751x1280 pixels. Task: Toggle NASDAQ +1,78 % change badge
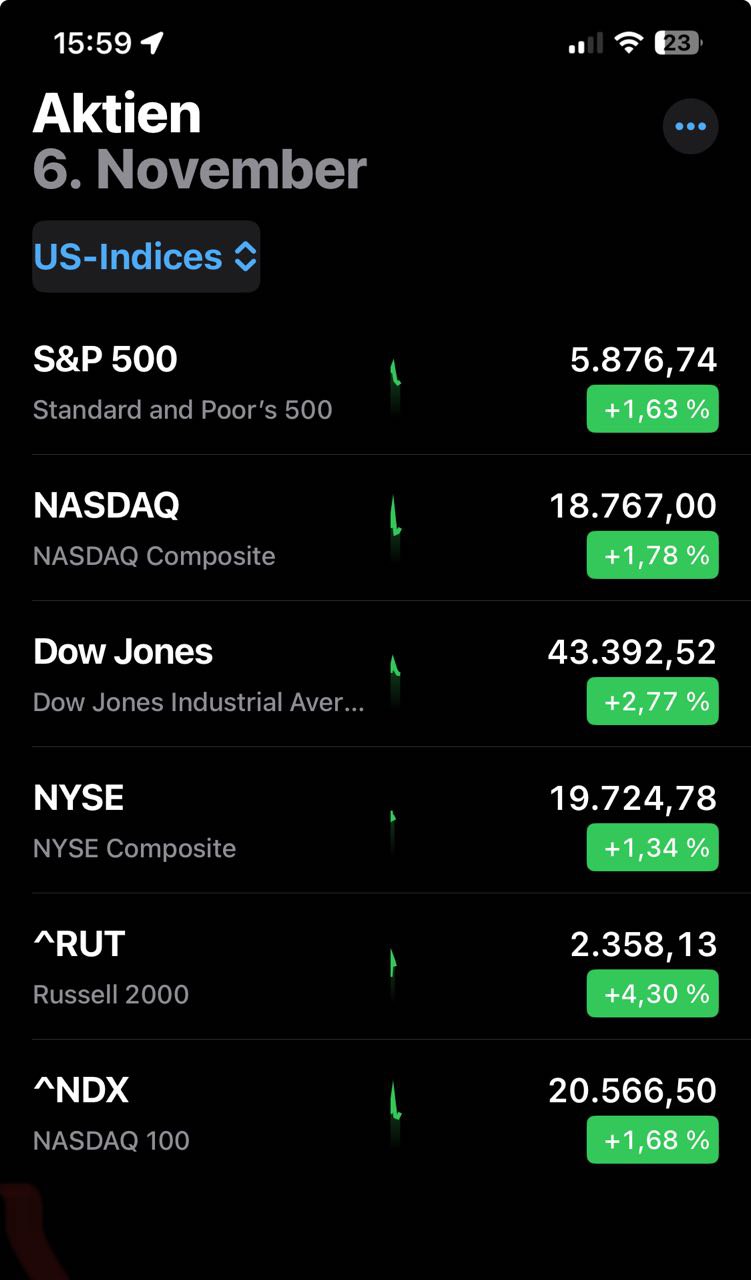coord(652,555)
